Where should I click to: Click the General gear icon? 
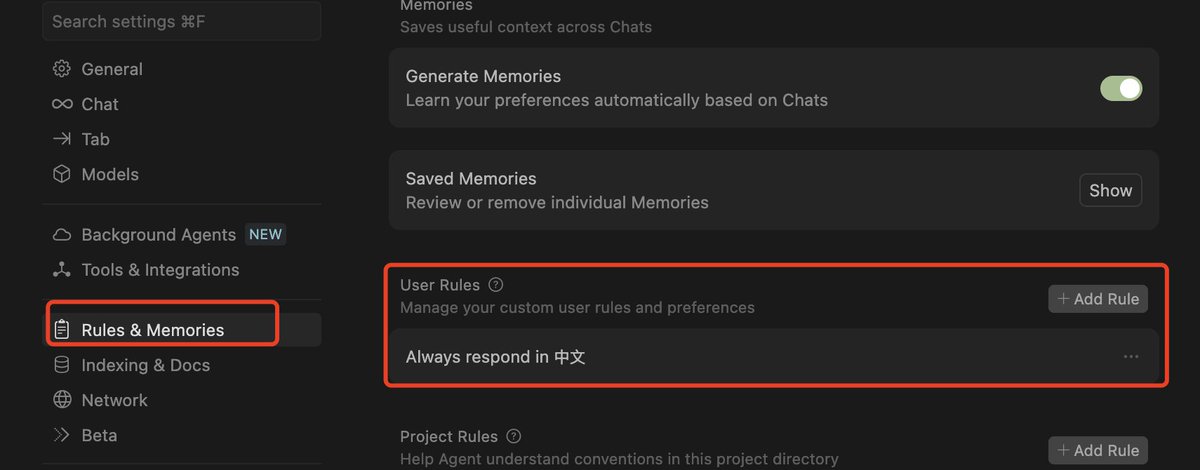coord(62,69)
